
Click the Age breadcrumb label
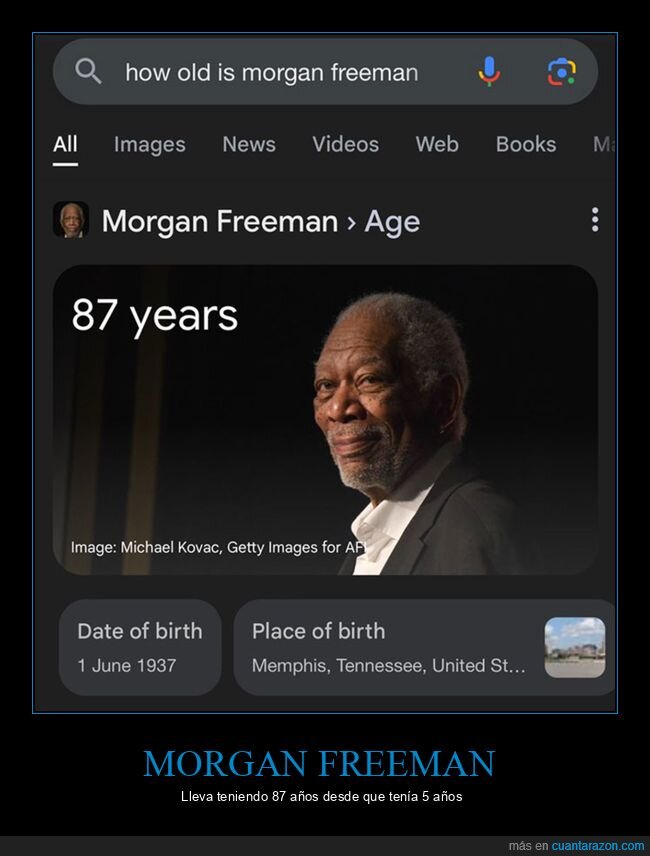(x=392, y=222)
